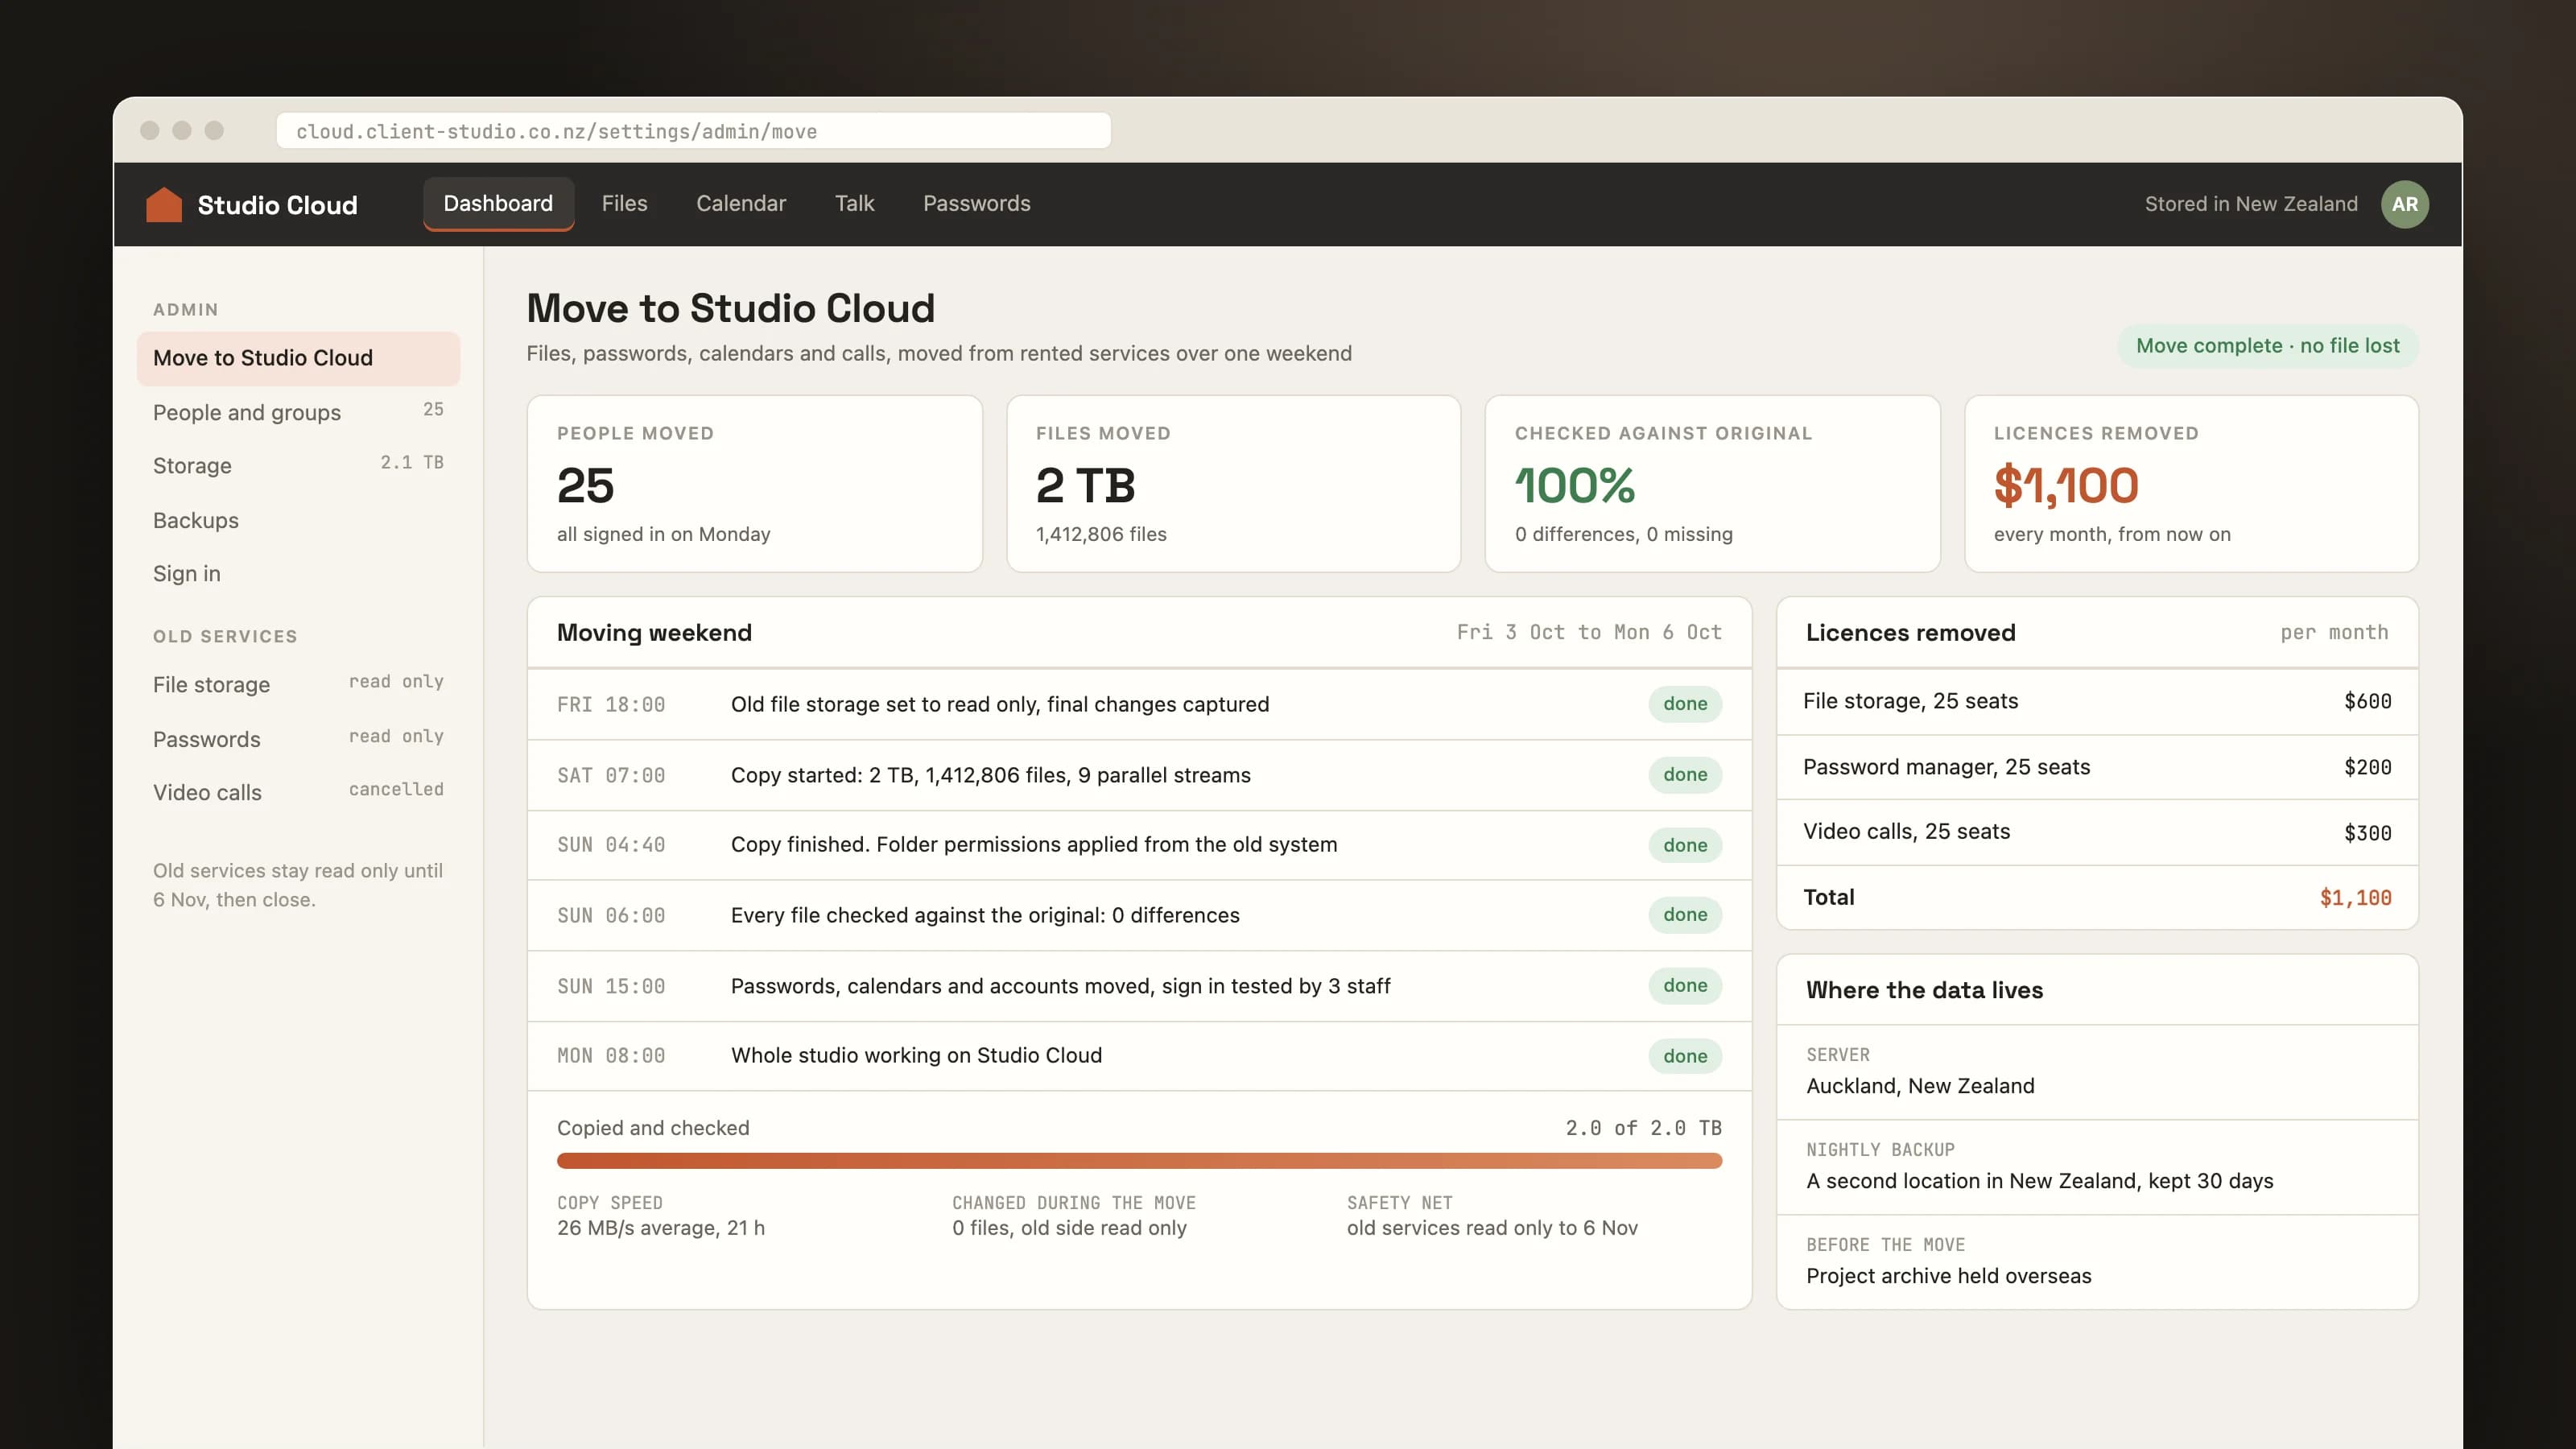The image size is (2576, 1449).
Task: Click 'Stored in New Zealand' header text
Action: pos(2251,204)
